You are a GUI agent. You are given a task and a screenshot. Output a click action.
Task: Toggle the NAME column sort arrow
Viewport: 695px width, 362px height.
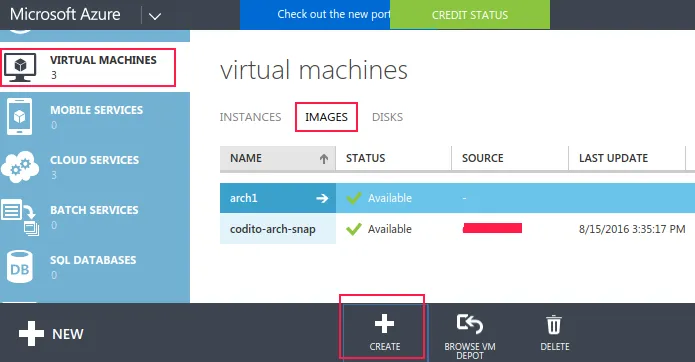[x=324, y=159]
